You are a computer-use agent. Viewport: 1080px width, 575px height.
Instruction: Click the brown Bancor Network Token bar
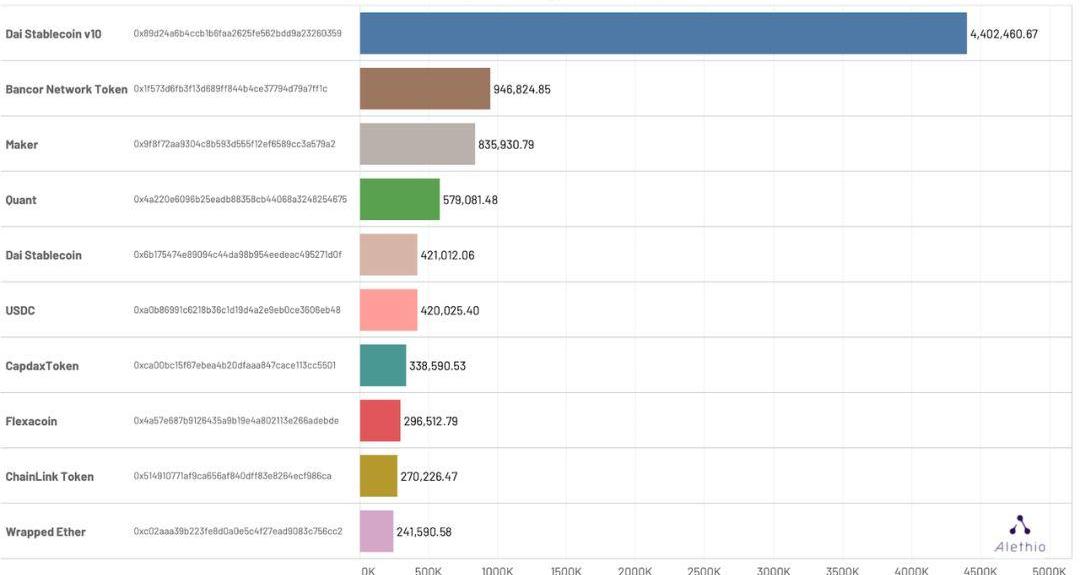point(424,89)
